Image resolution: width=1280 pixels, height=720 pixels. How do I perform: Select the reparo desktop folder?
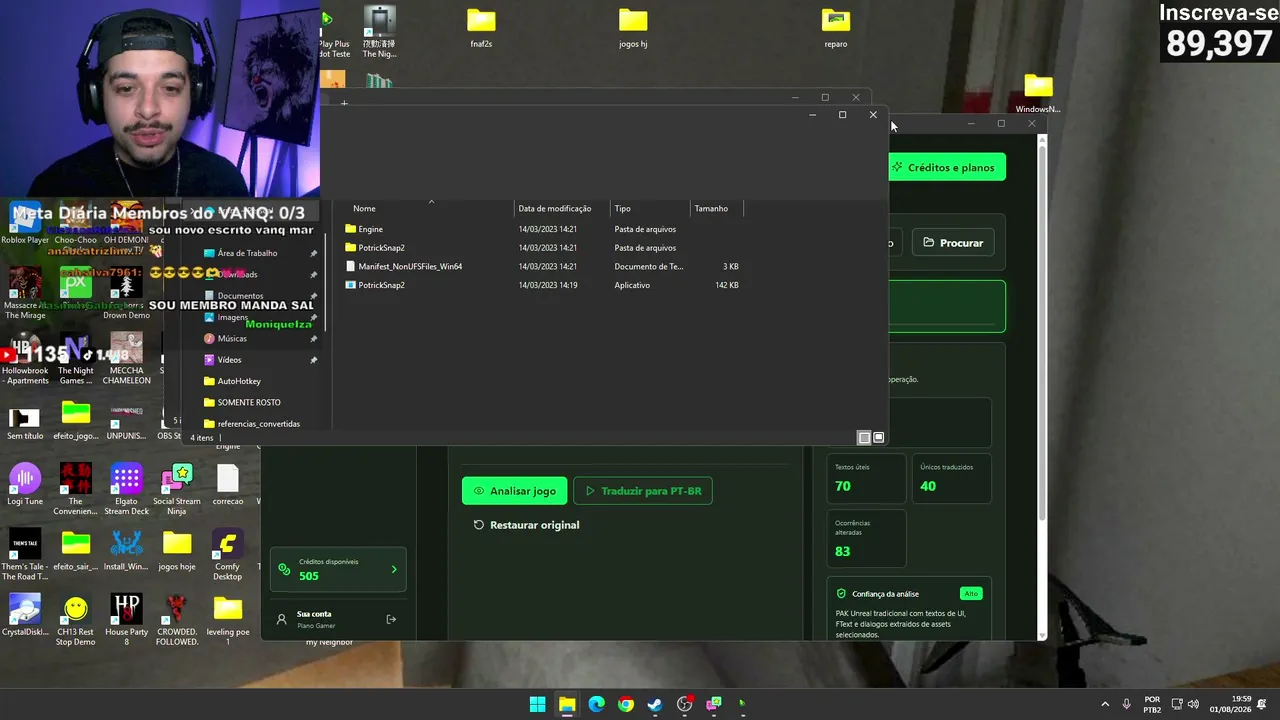[x=836, y=28]
